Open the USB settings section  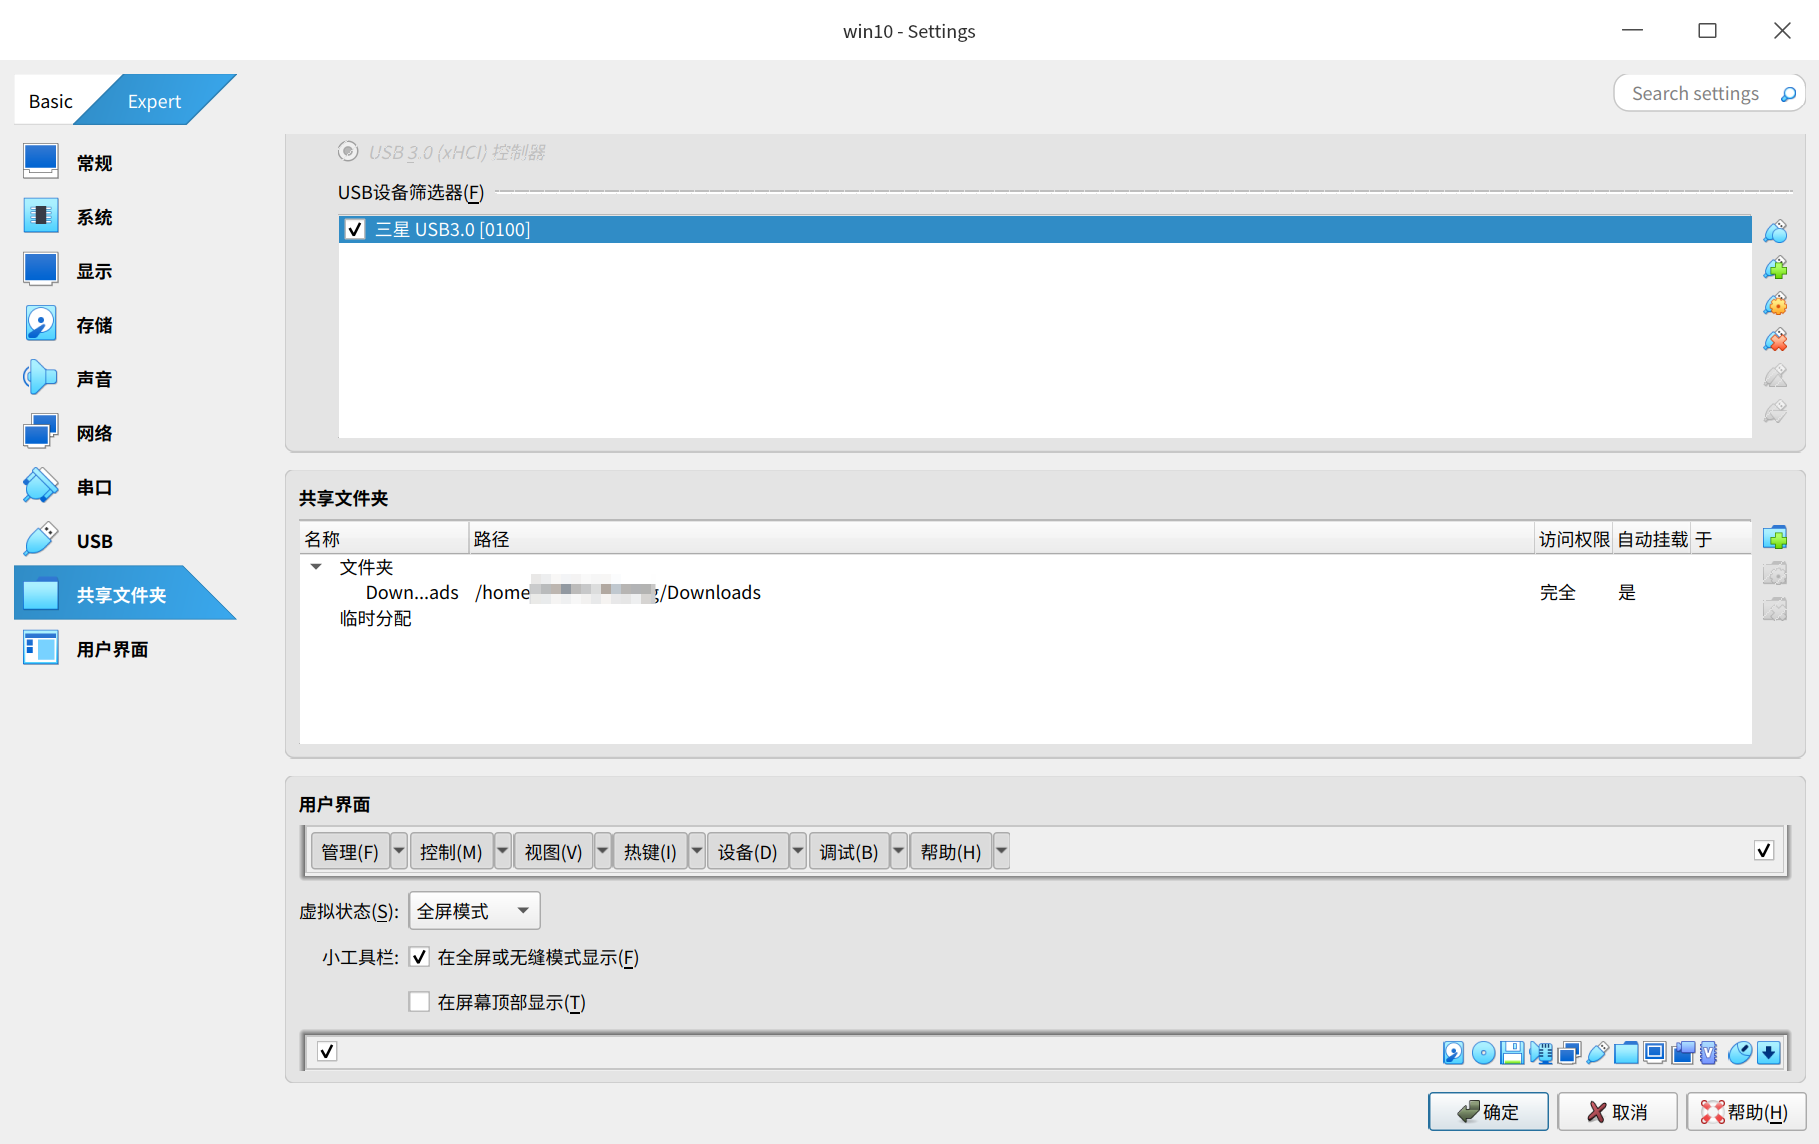tap(124, 541)
